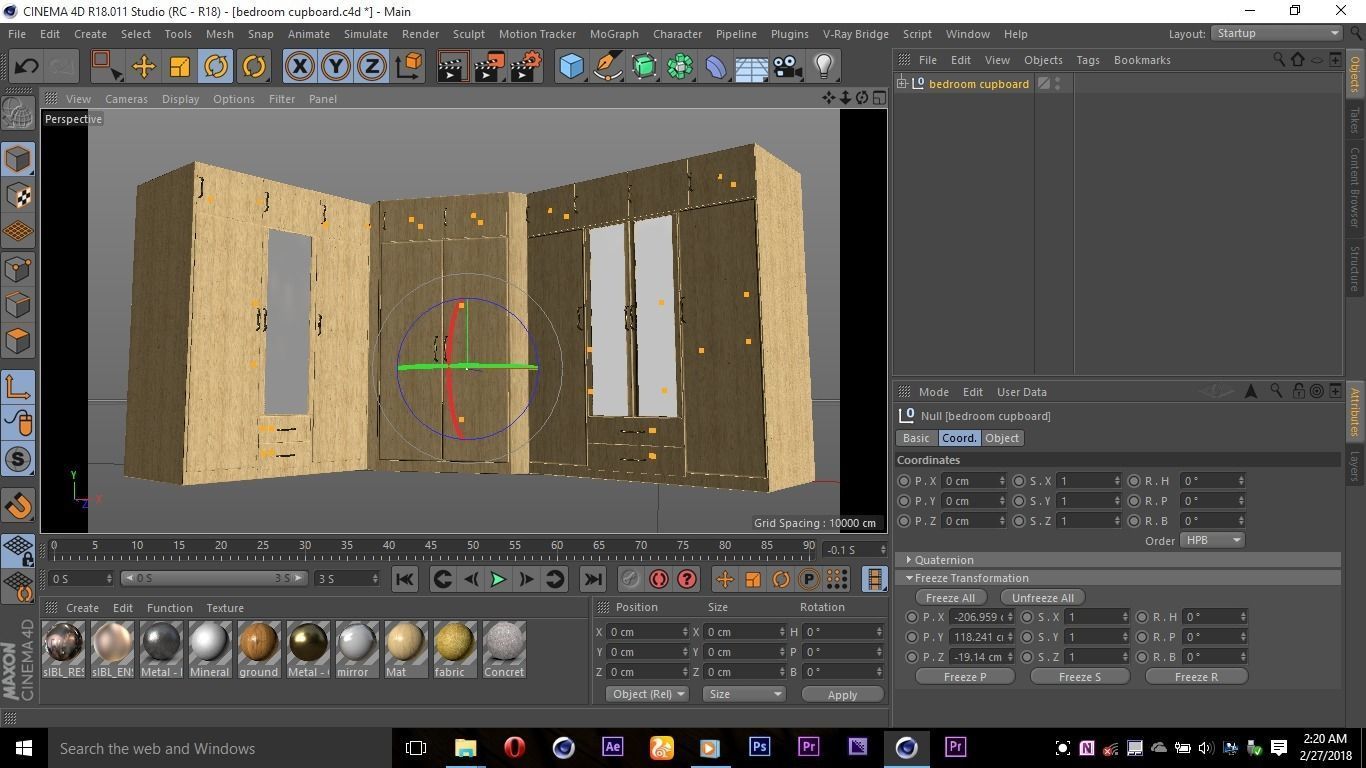Toggle X axis lock
Viewport: 1366px width, 768px height.
pos(299,67)
